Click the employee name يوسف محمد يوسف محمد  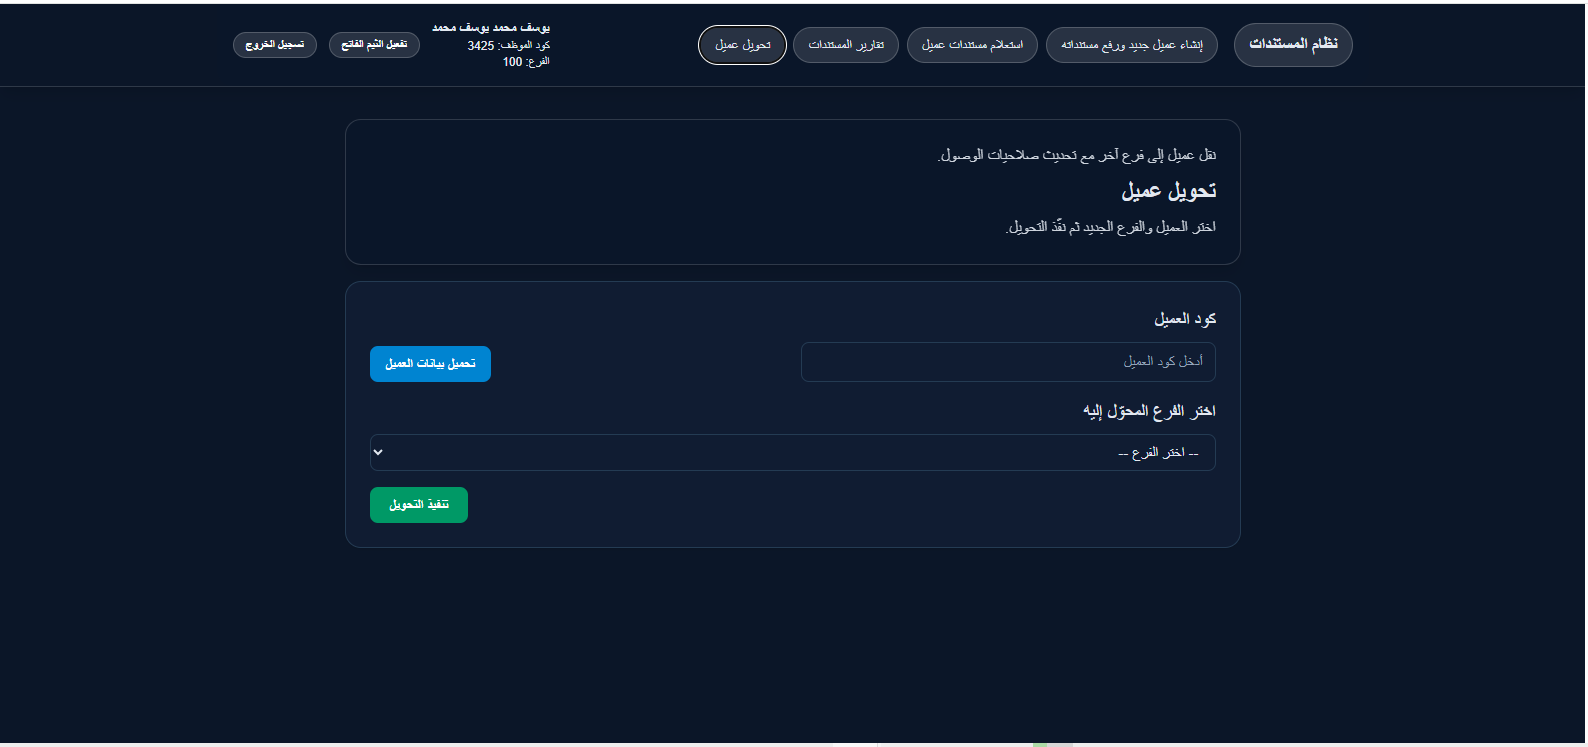[x=491, y=28]
